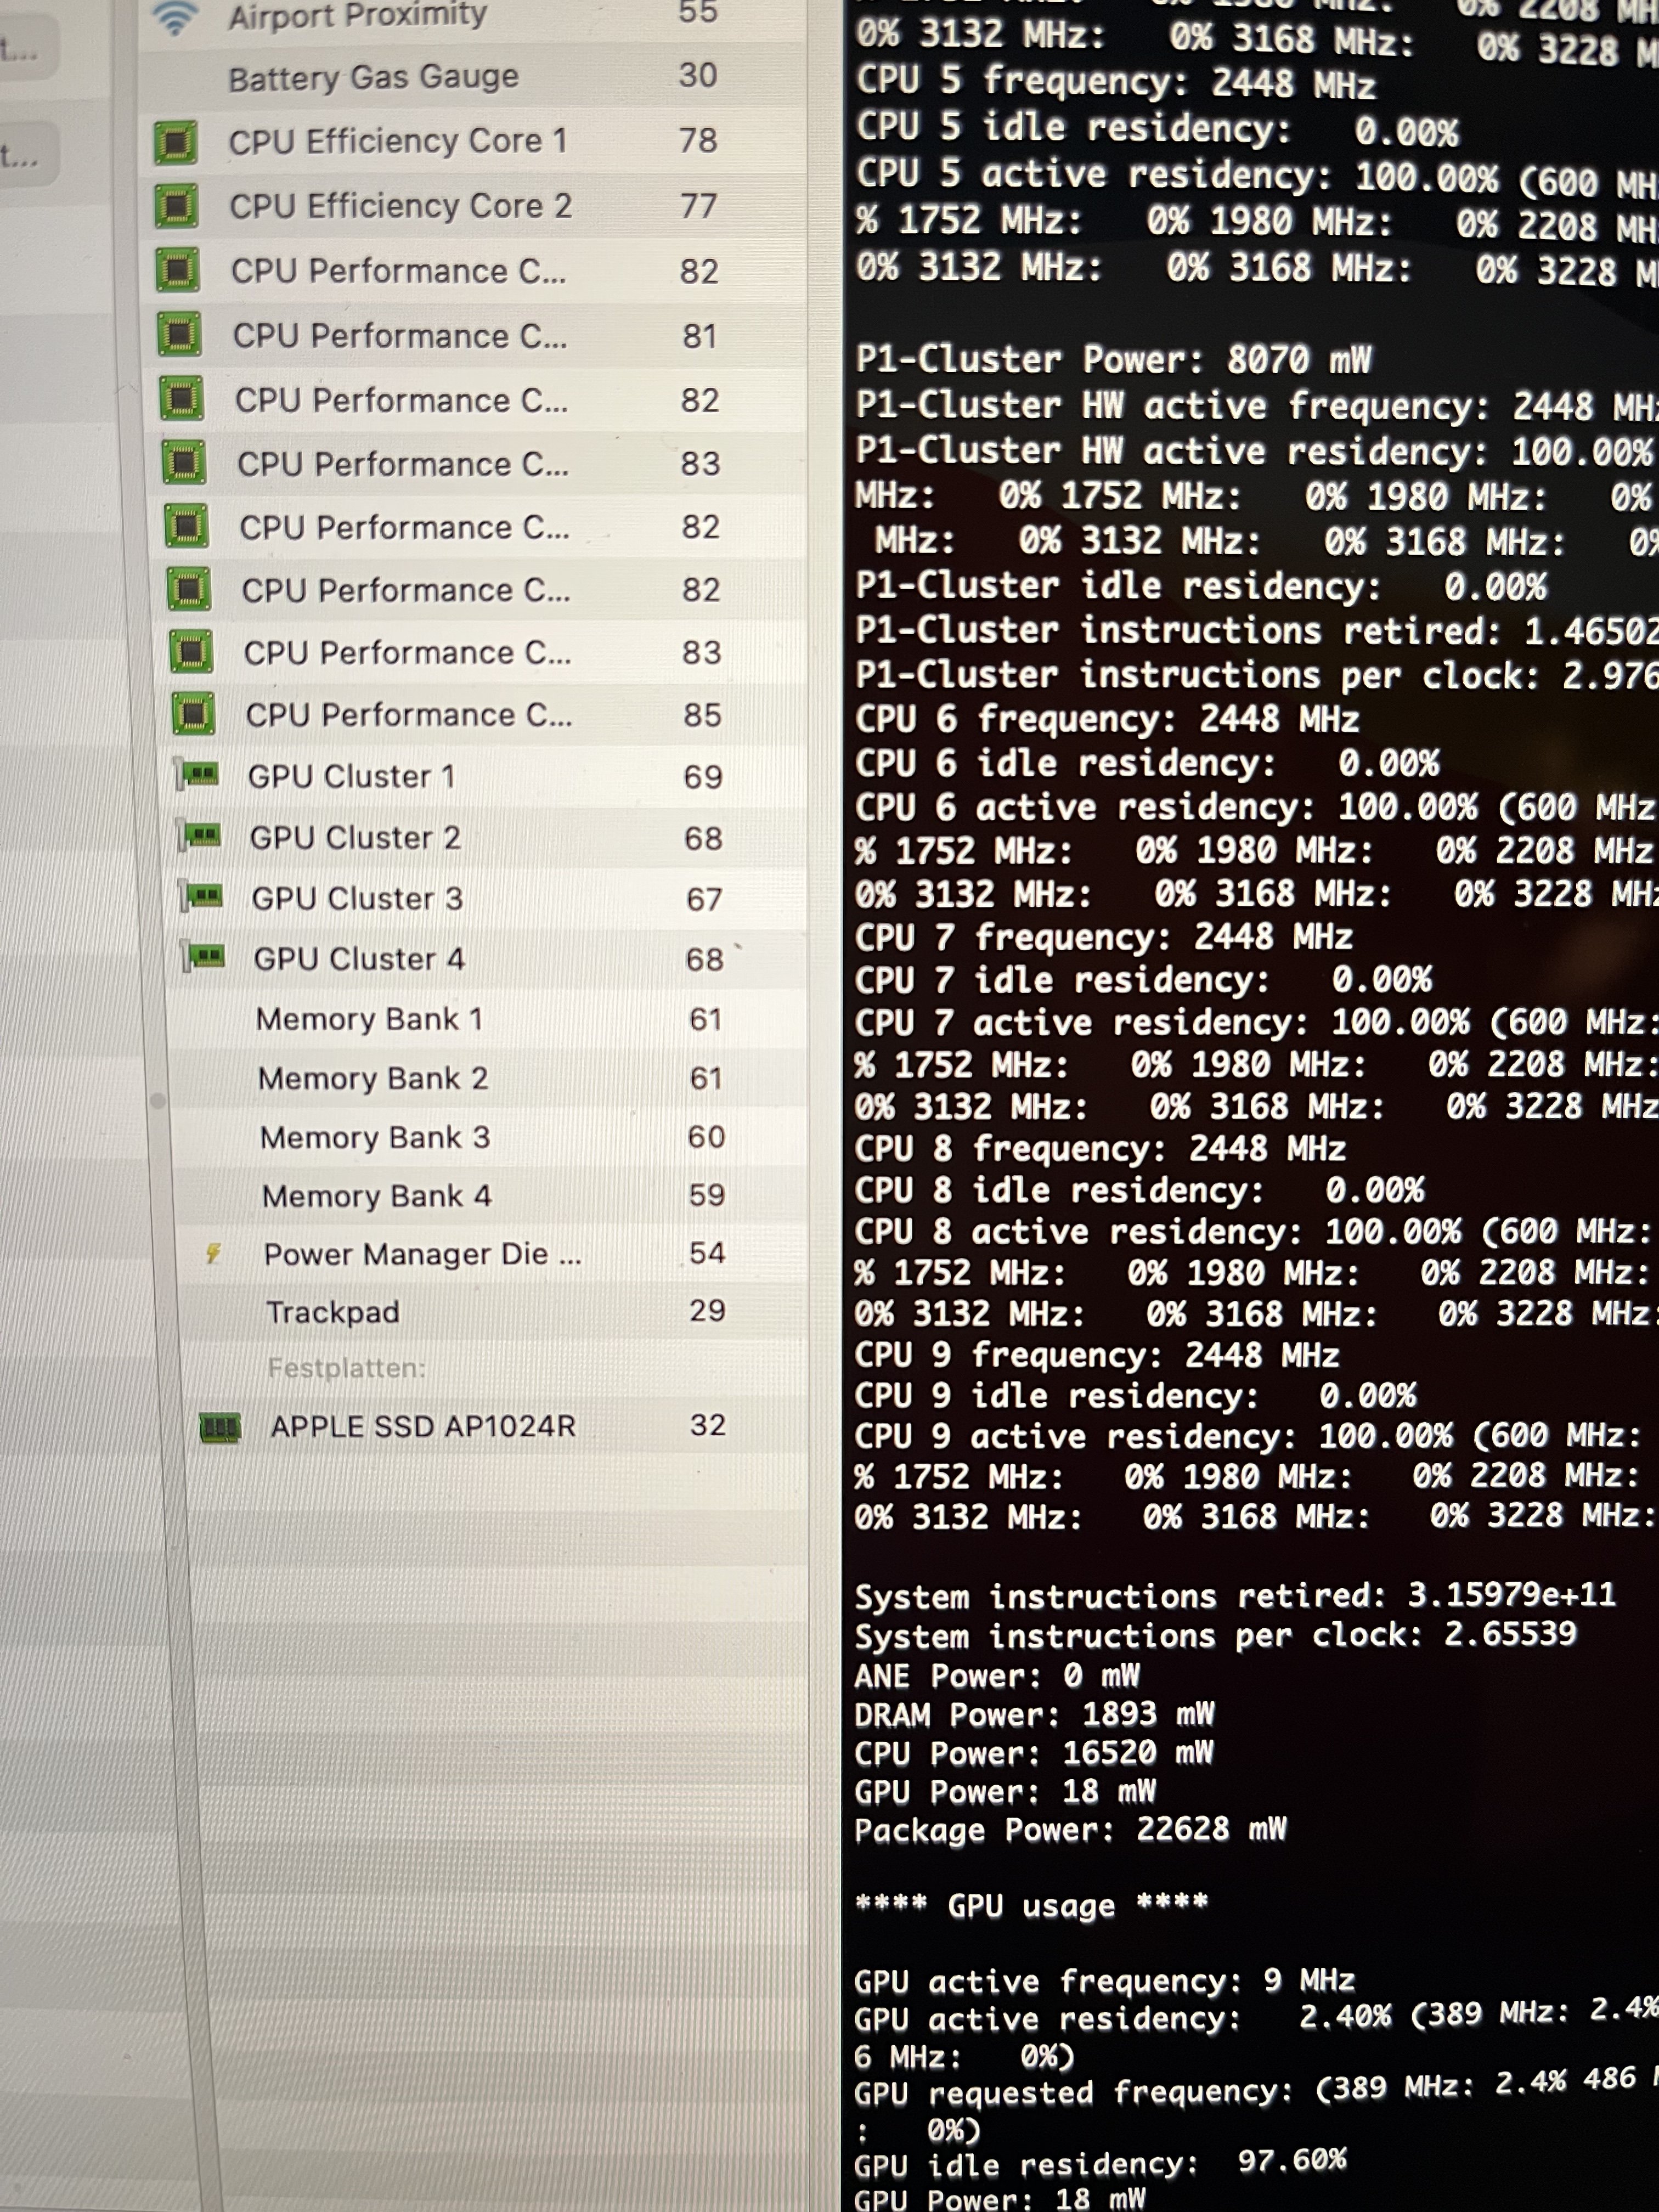Viewport: 1659px width, 2212px height.
Task: Click the lightning icon for Power Manager Die
Action: tap(213, 1253)
